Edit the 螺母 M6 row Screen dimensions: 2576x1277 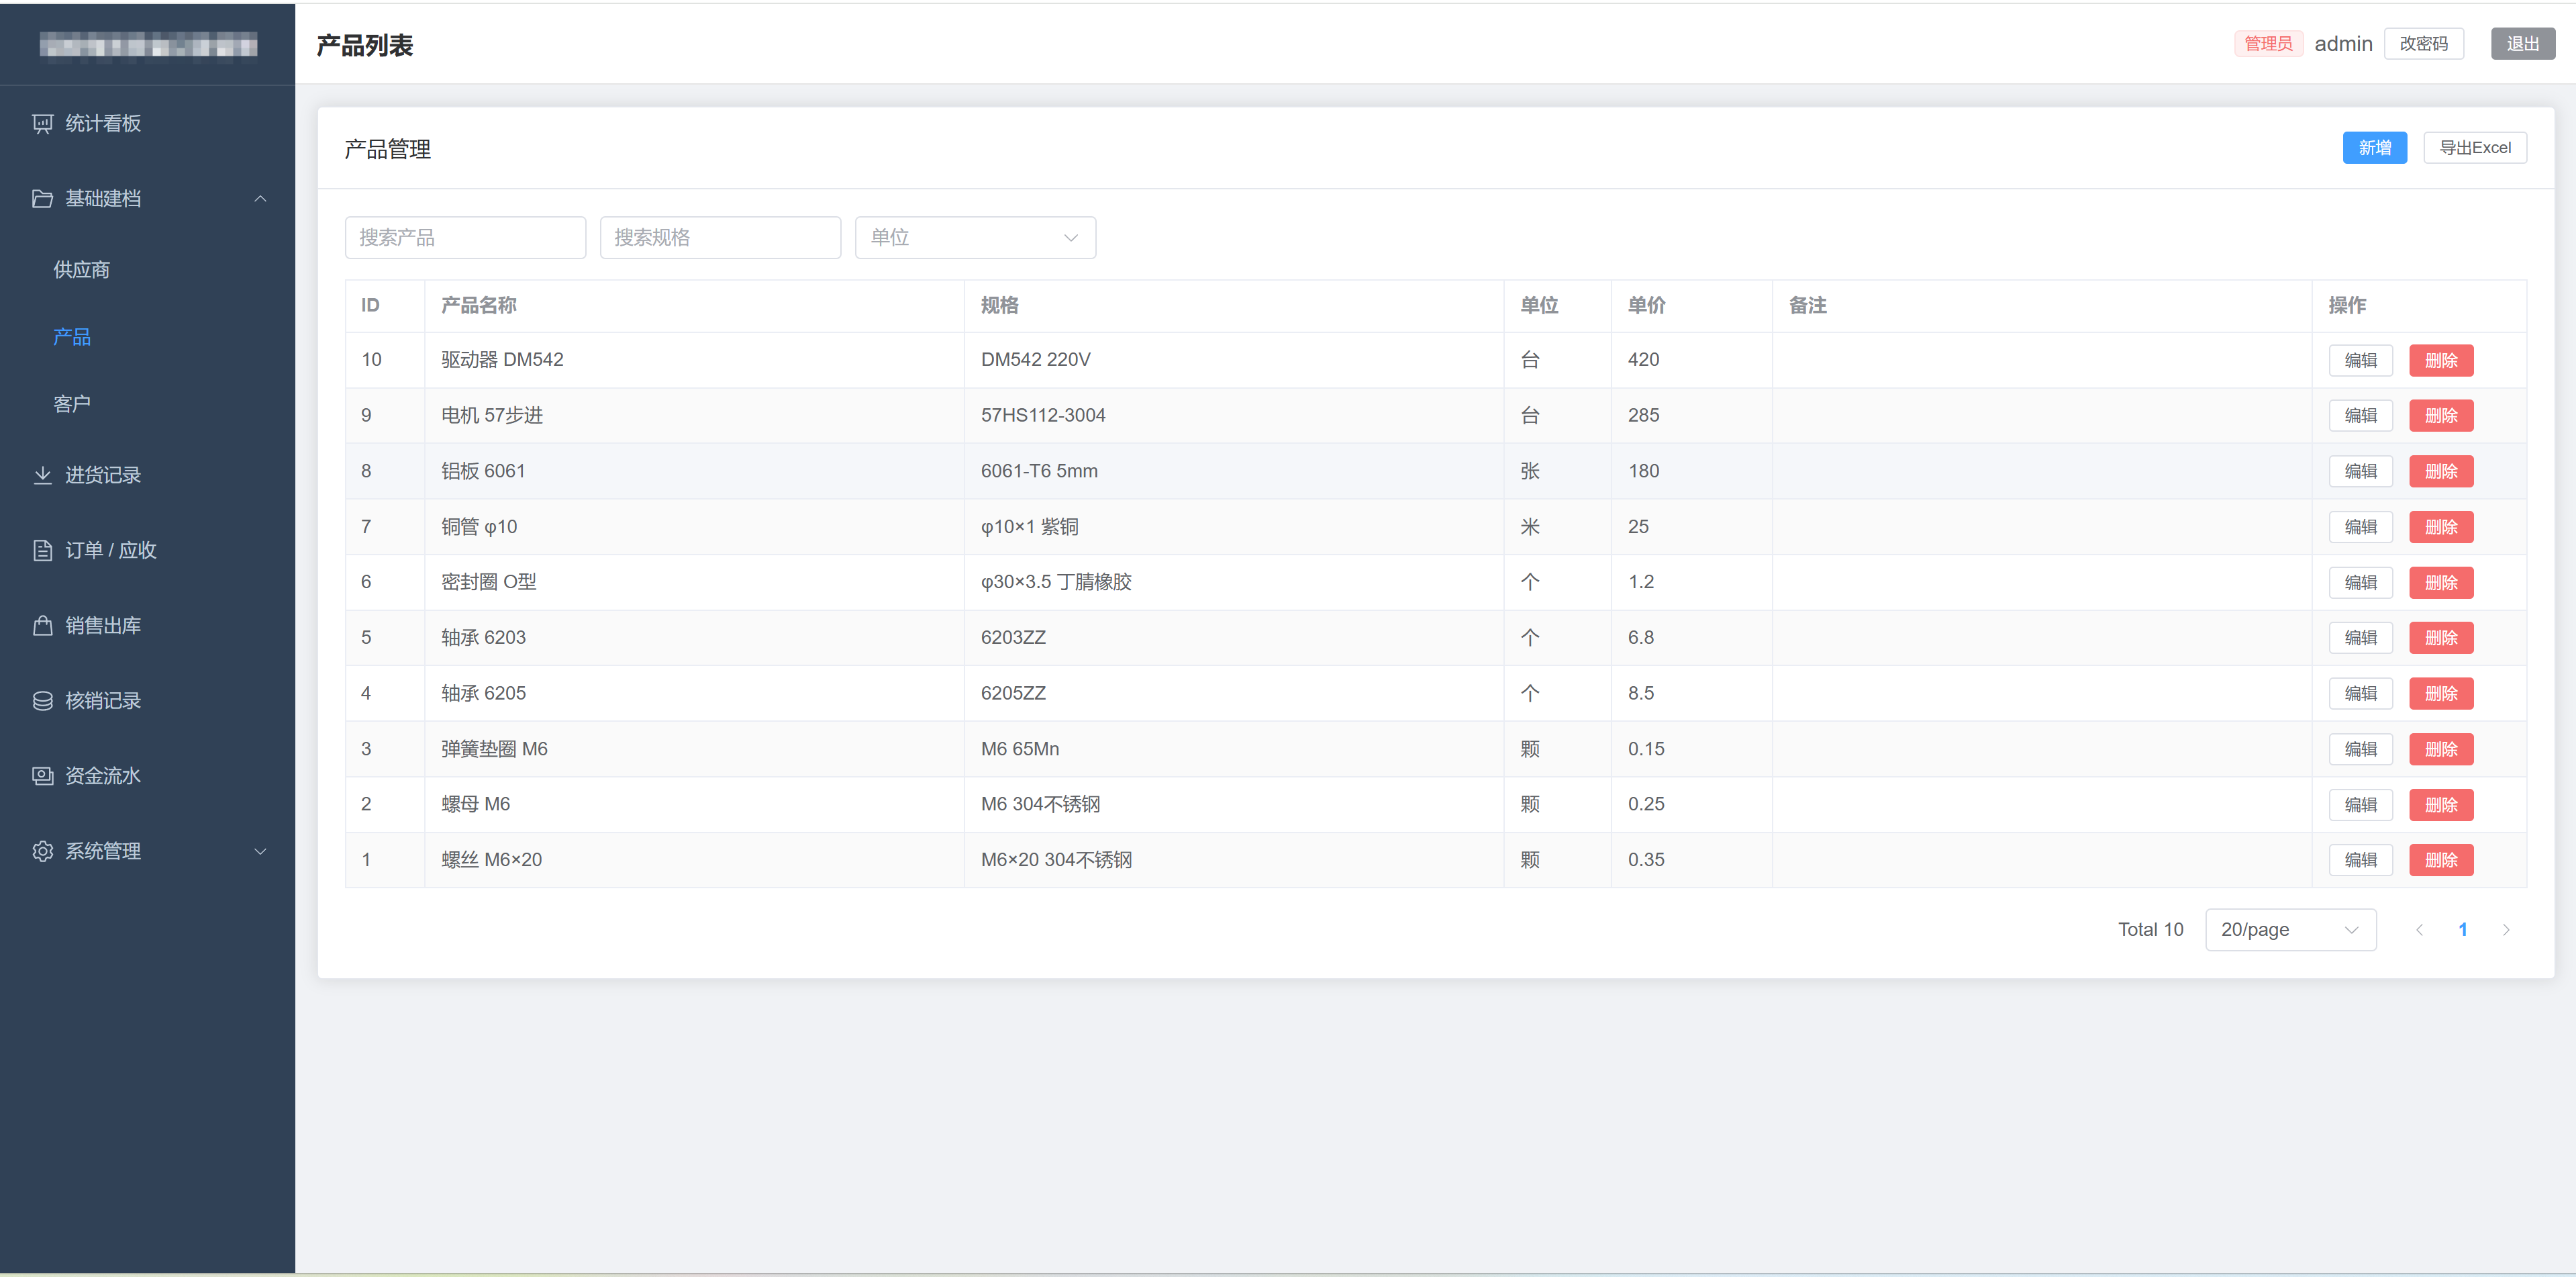click(x=2360, y=804)
